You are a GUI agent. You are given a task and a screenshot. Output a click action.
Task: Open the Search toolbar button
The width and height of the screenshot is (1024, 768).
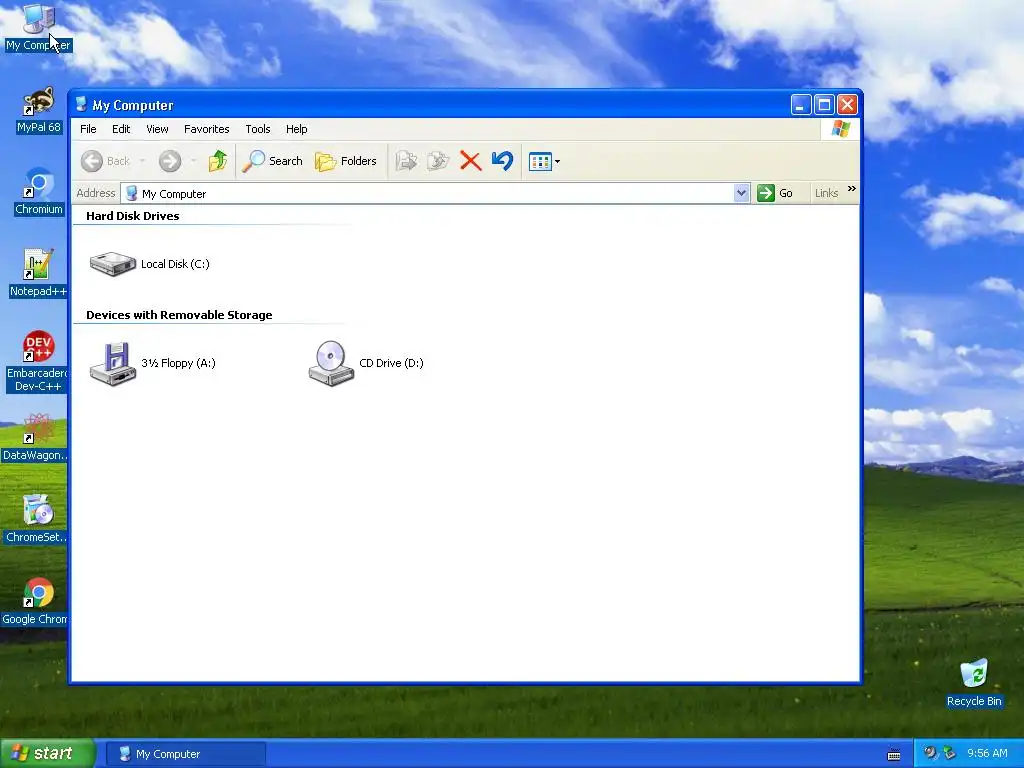[x=272, y=161]
